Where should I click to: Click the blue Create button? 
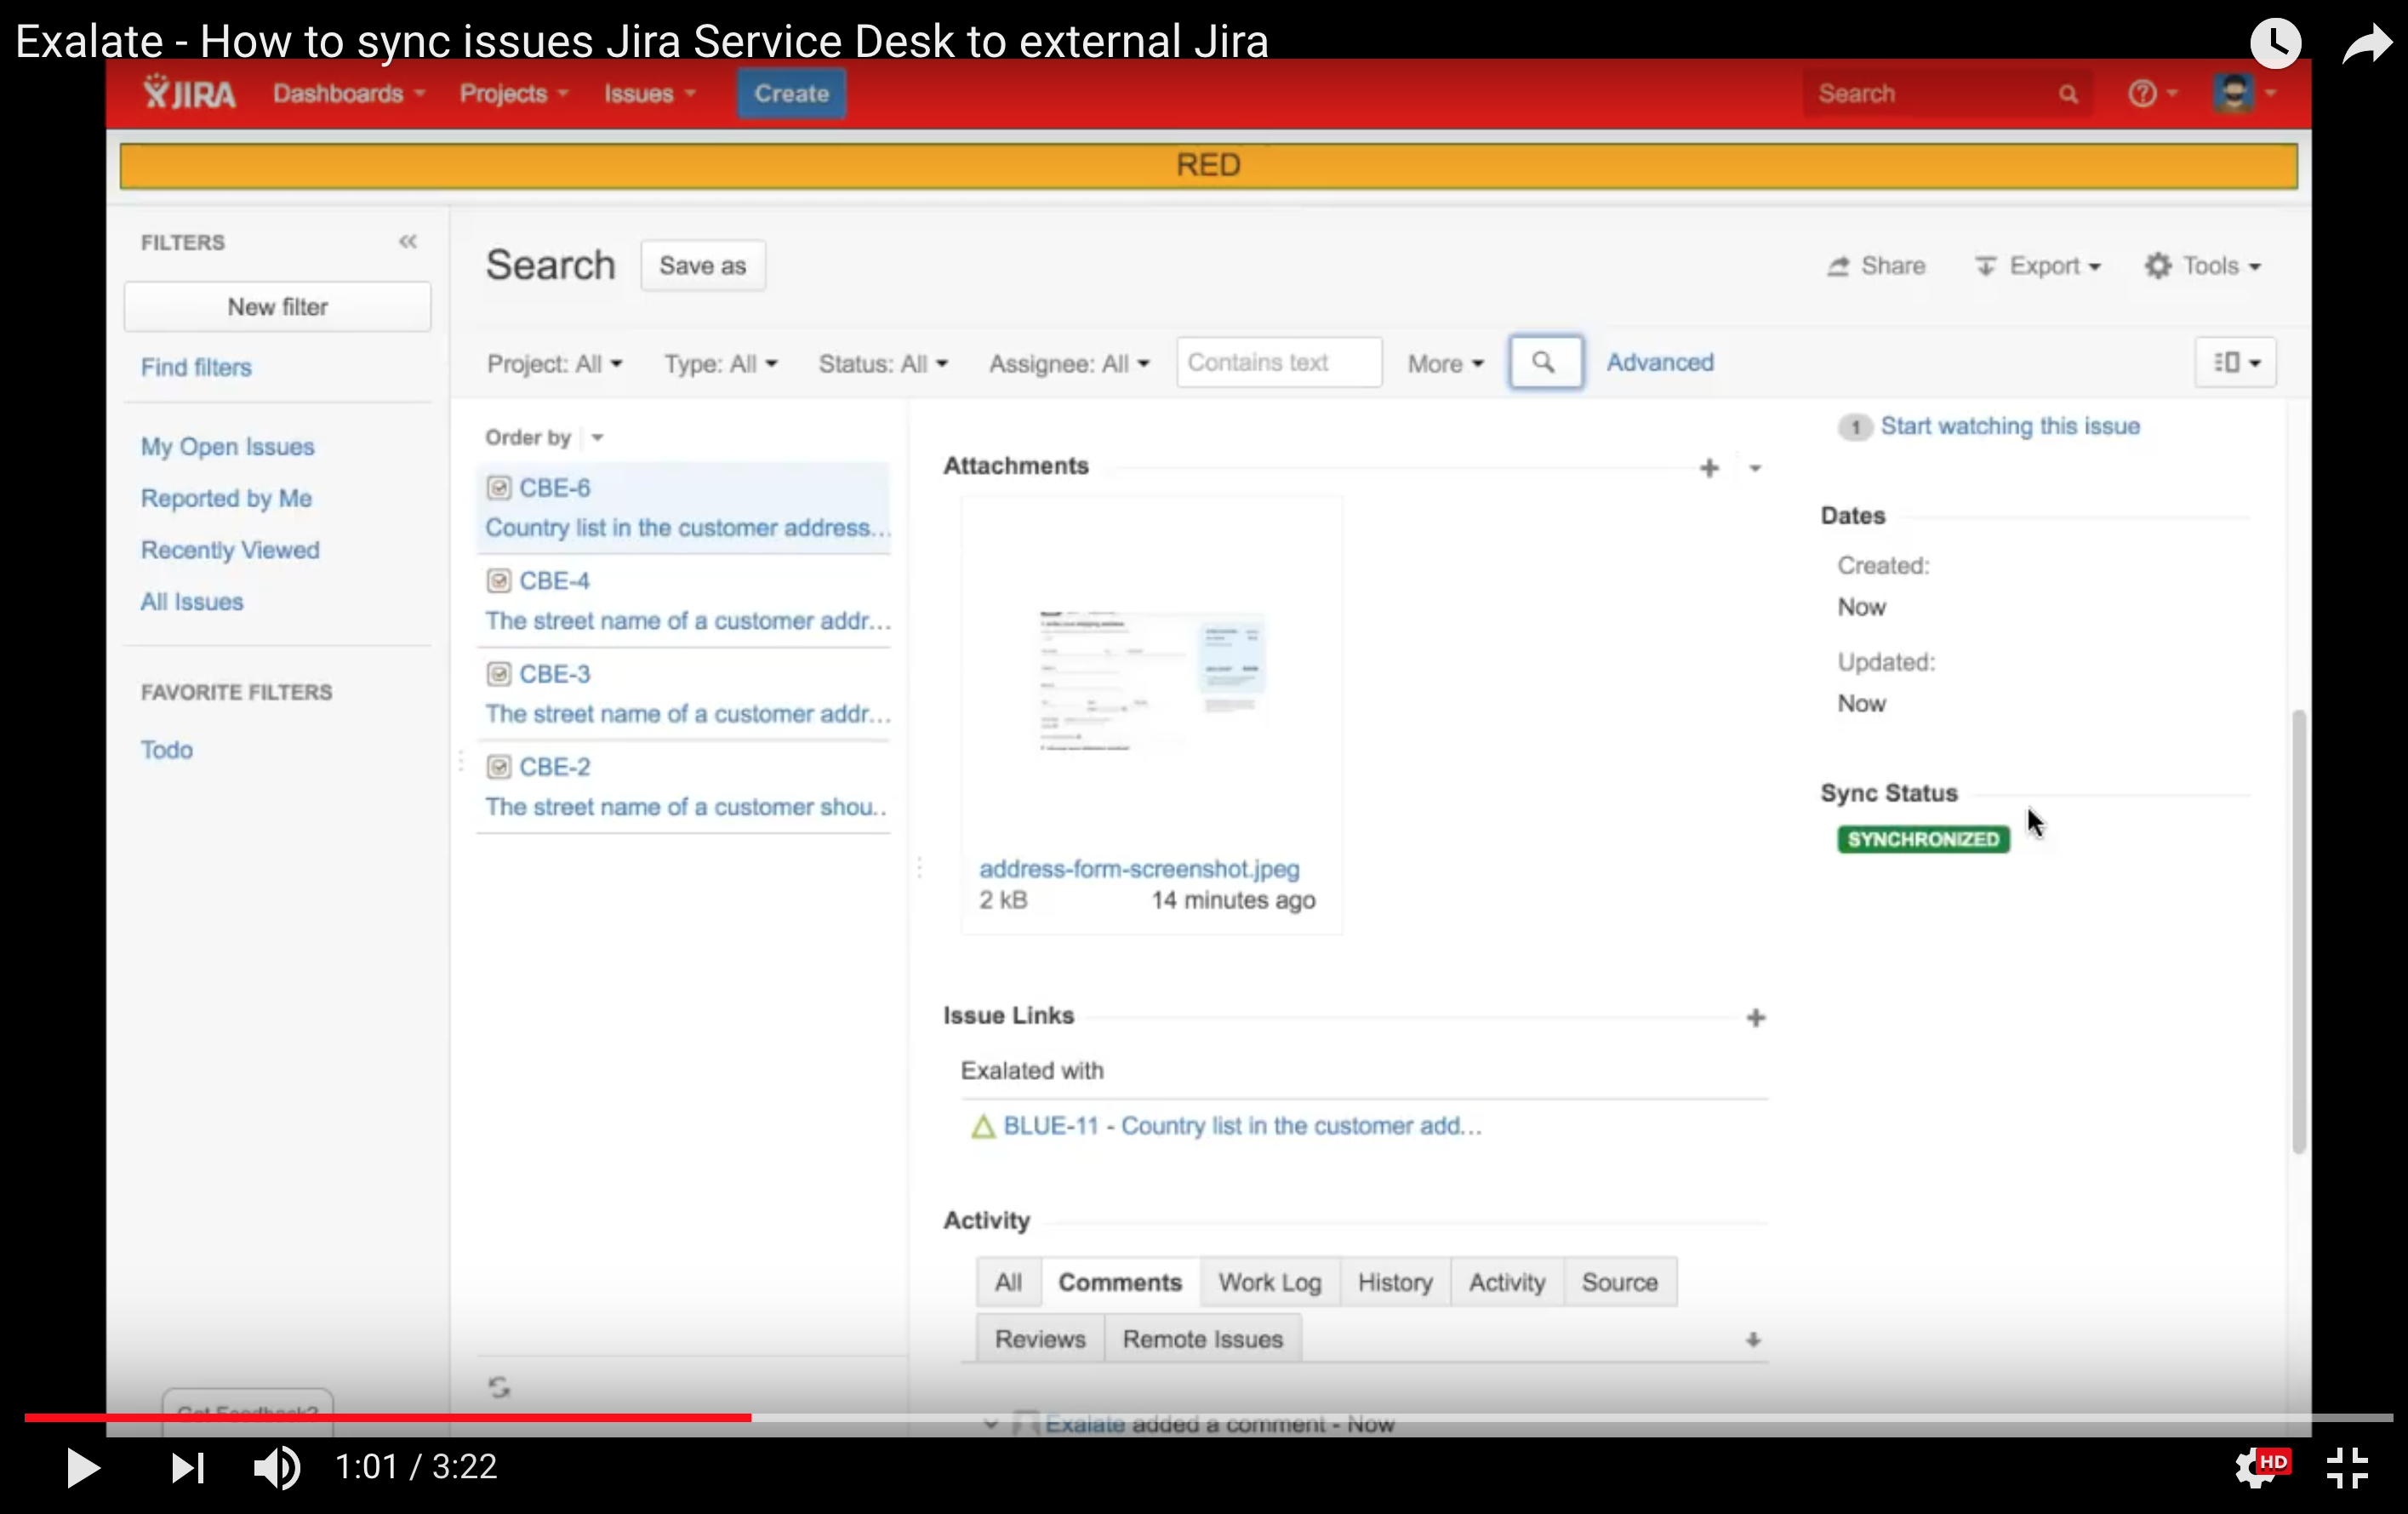[791, 94]
